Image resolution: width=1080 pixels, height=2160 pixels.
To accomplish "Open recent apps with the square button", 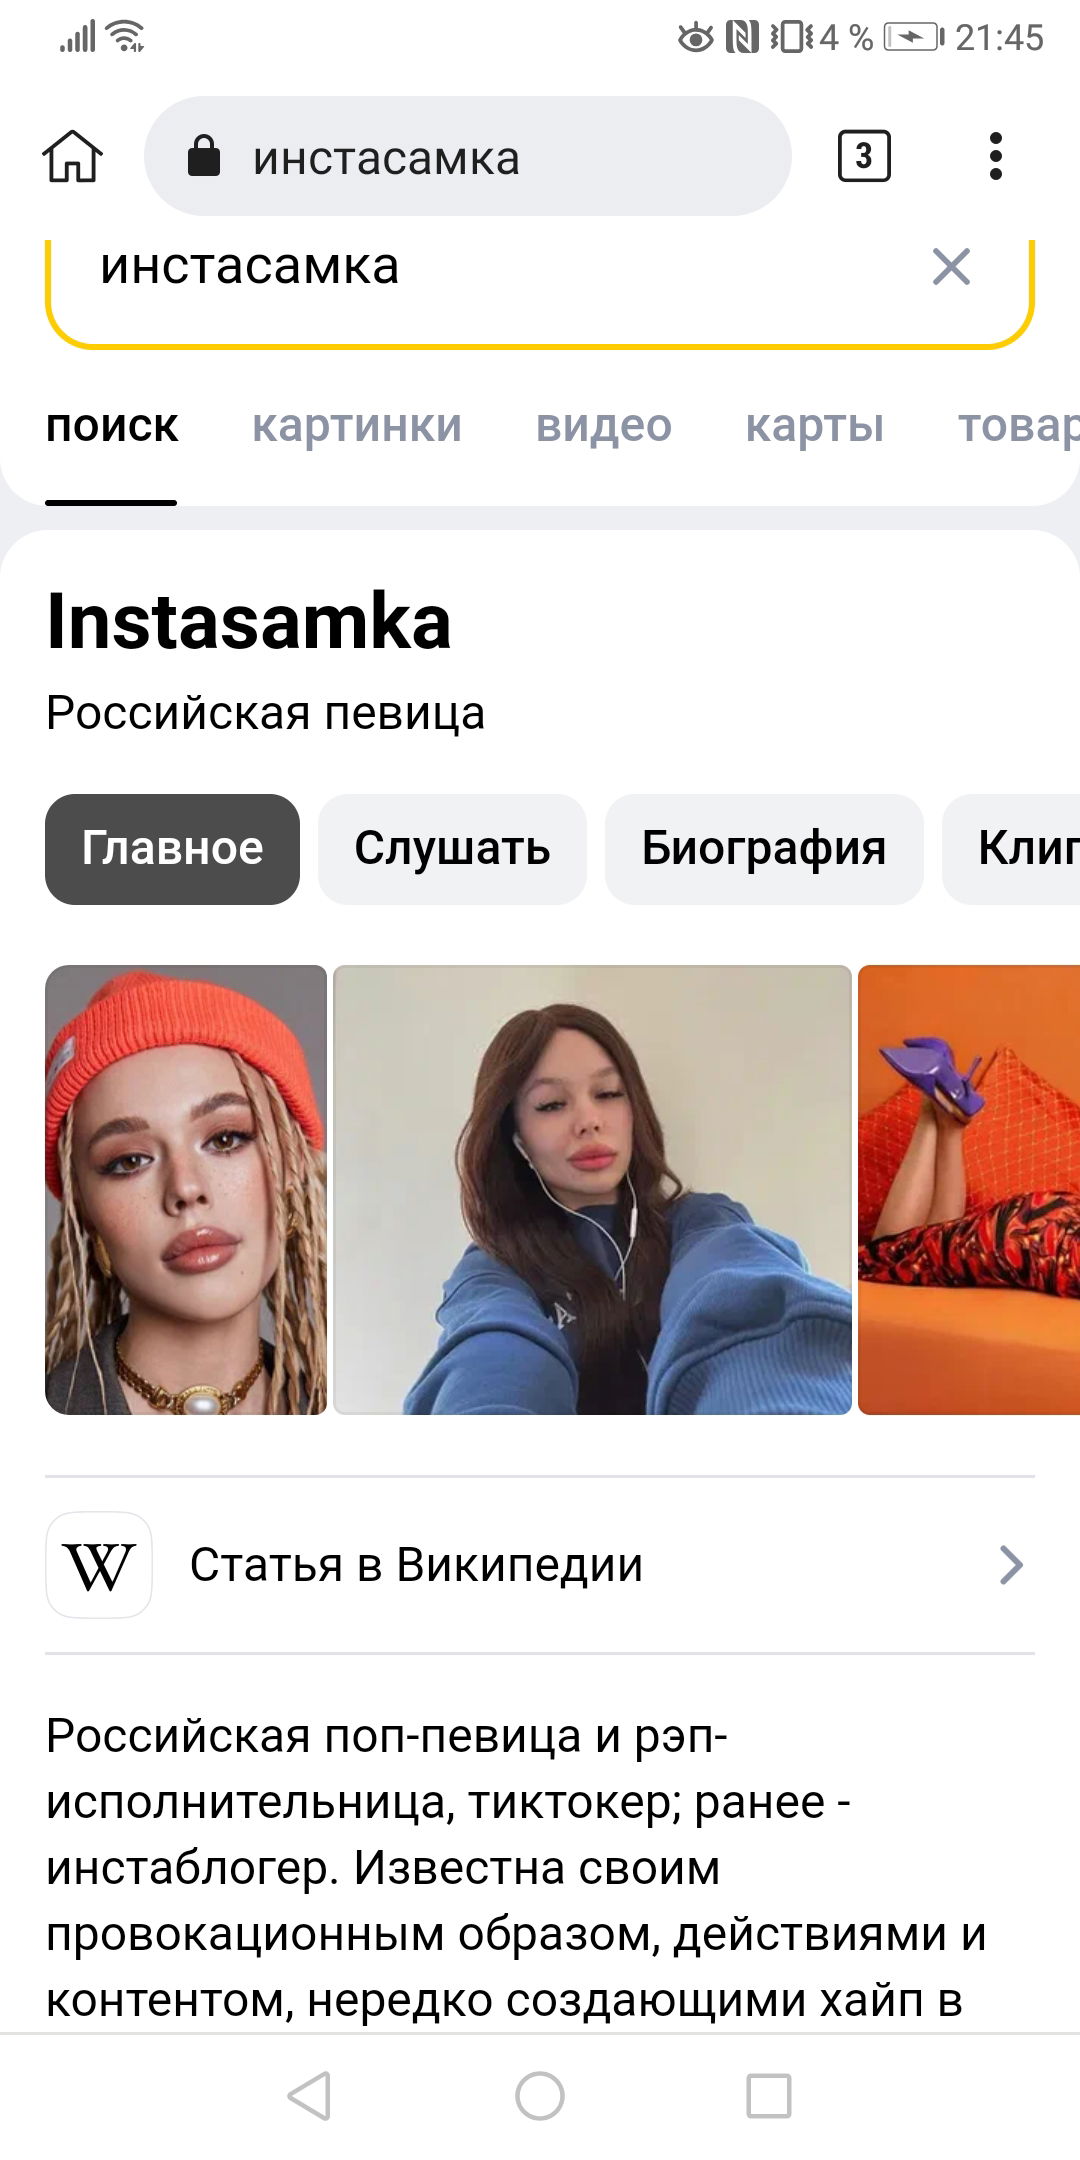I will point(769,2096).
